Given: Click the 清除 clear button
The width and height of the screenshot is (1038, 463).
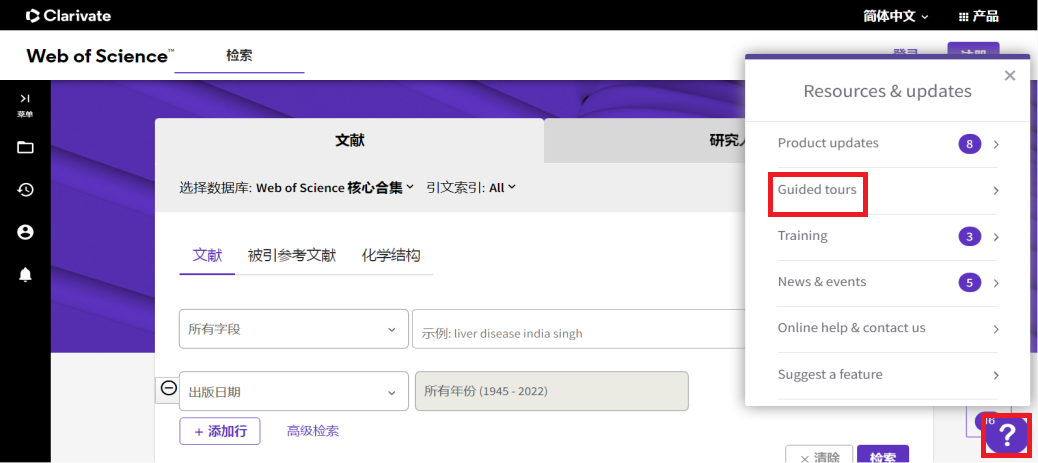Looking at the screenshot, I should (819, 456).
